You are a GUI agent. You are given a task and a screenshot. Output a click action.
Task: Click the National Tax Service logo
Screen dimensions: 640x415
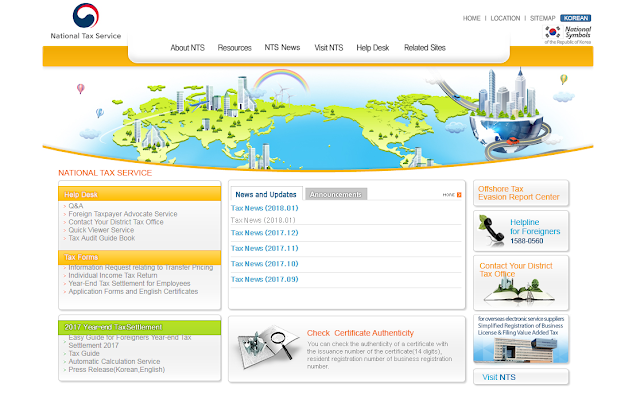(x=86, y=21)
